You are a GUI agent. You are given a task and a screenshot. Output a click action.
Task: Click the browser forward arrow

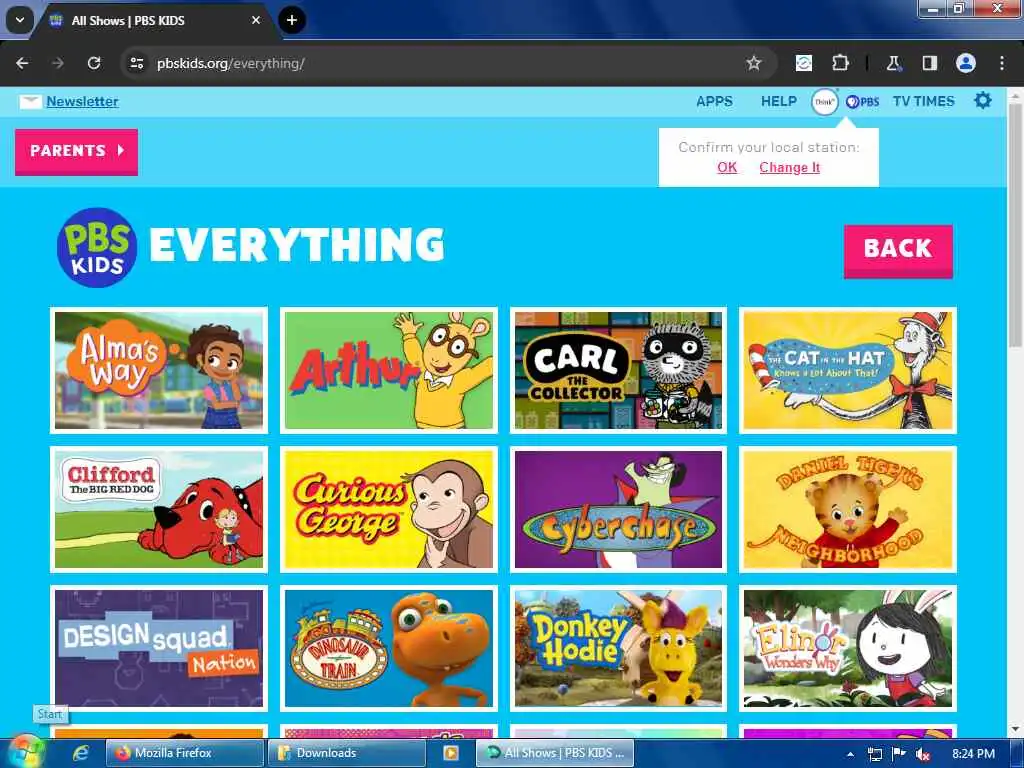[58, 63]
